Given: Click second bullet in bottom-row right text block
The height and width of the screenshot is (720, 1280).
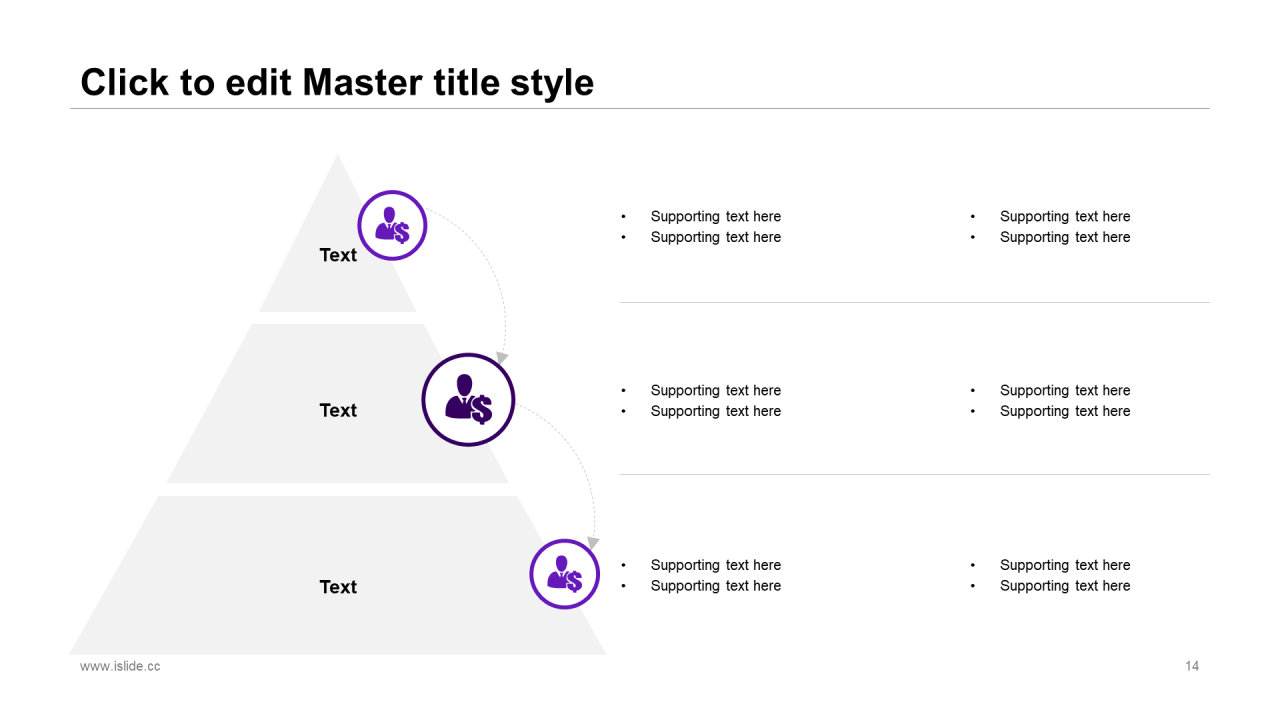Looking at the screenshot, I should [x=1065, y=586].
